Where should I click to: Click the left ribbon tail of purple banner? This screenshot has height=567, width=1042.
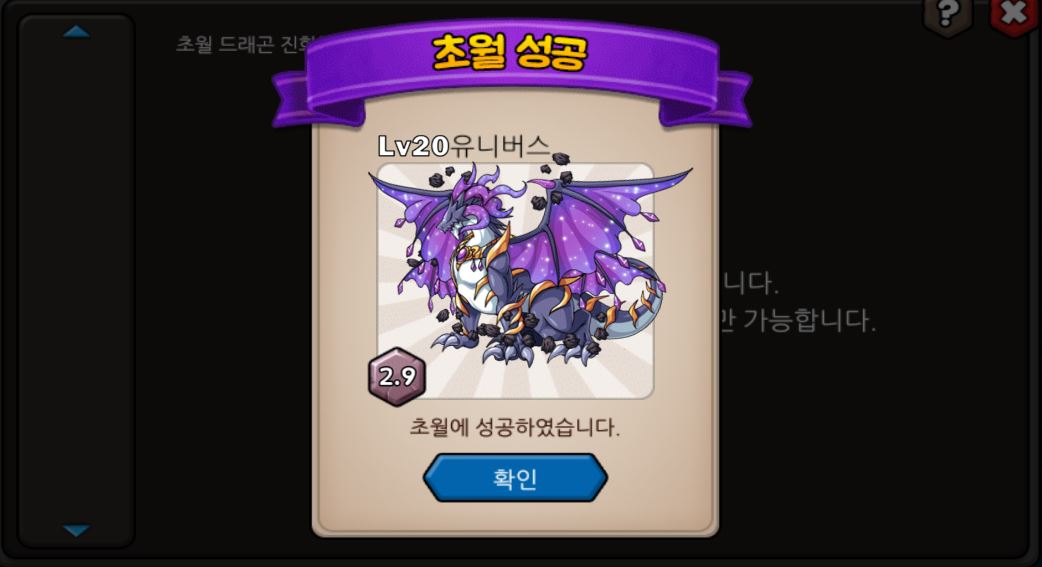(312, 100)
